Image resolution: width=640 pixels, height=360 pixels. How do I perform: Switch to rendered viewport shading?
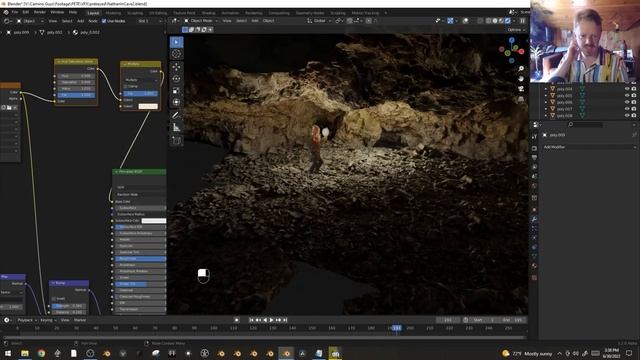point(508,21)
